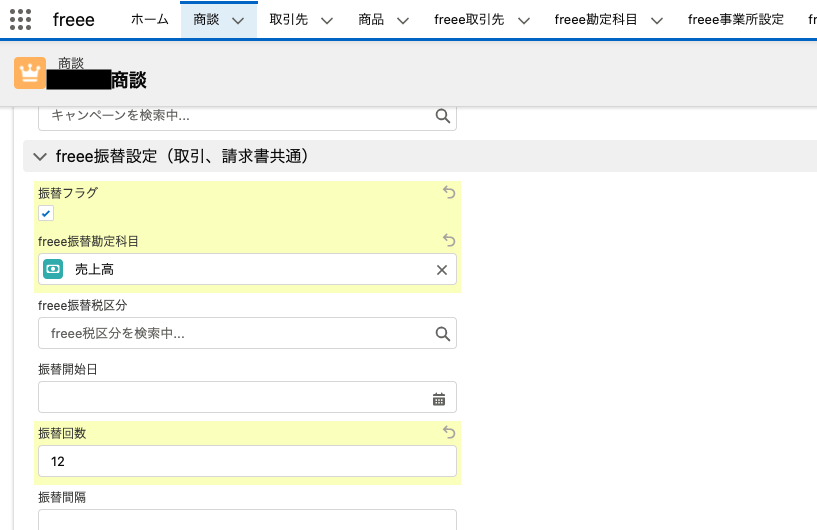Select the freee取引先 navigation tab
The image size is (817, 530).
click(x=469, y=19)
